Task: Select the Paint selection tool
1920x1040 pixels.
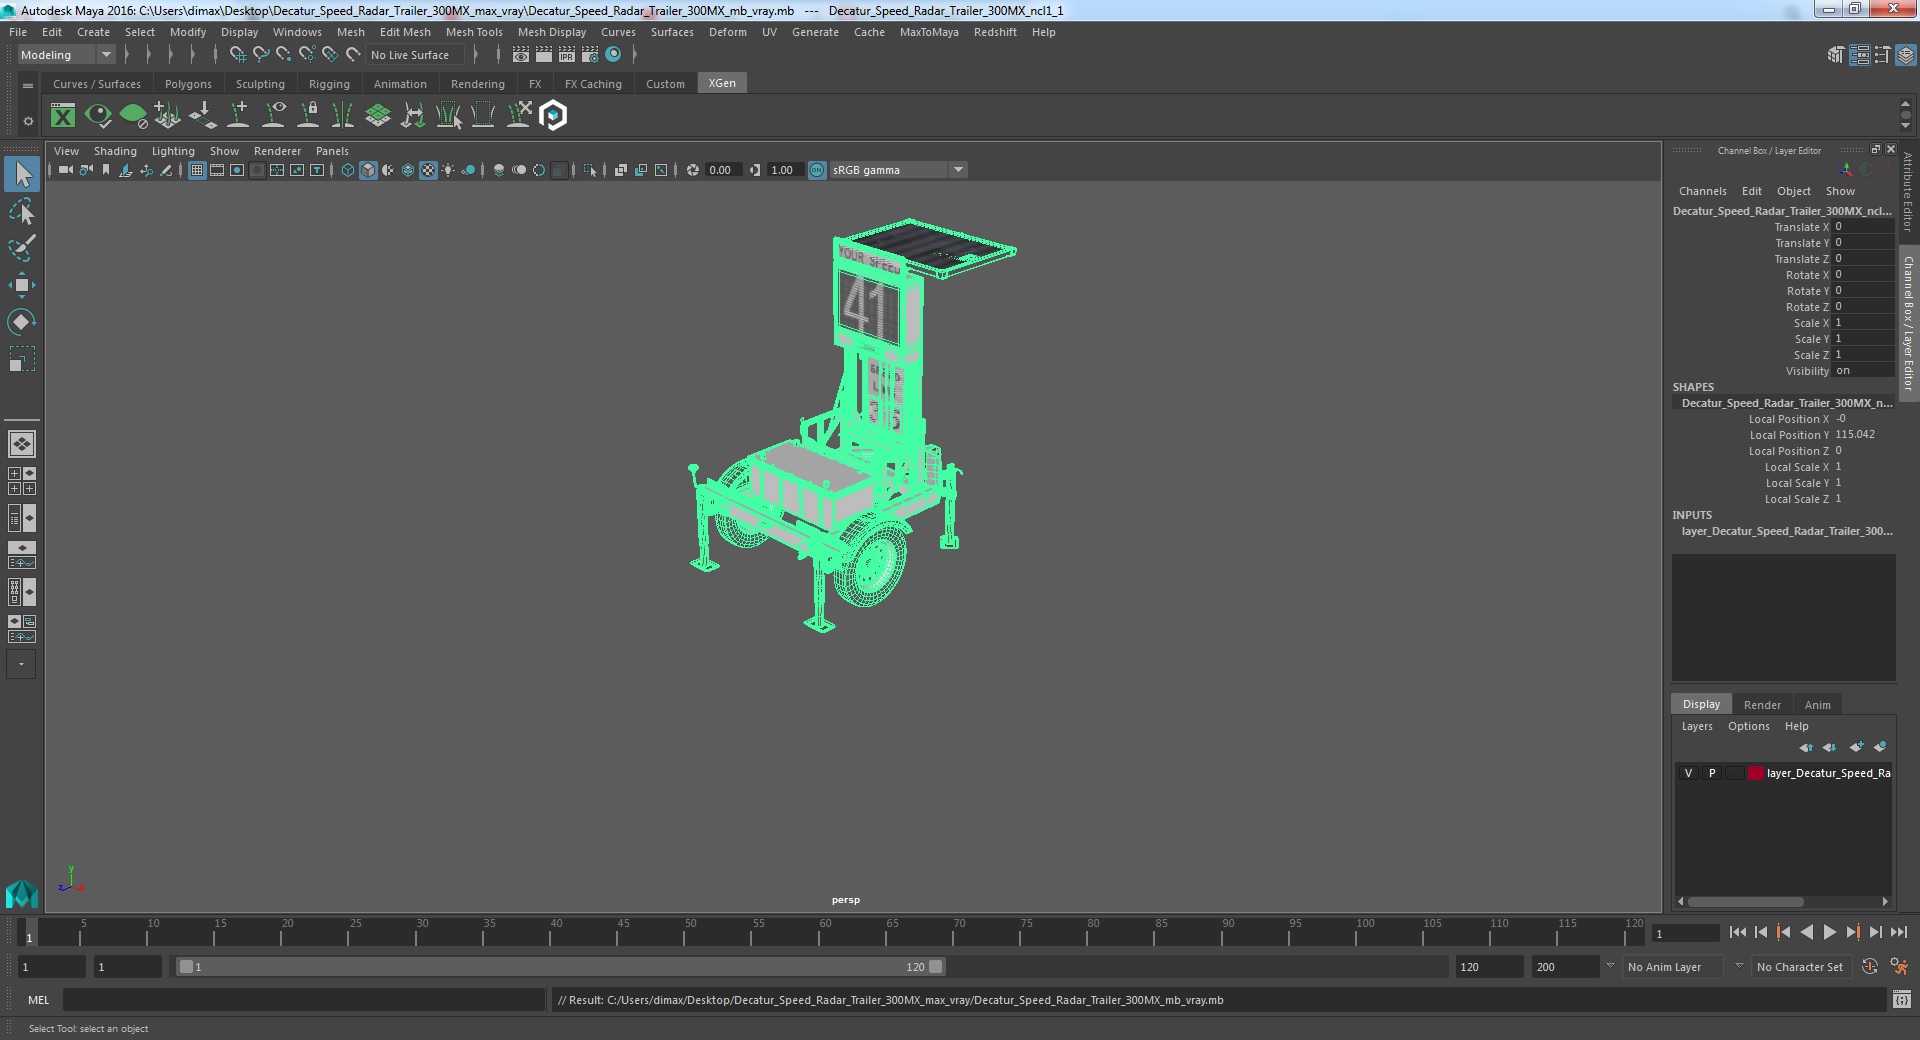Action: tap(21, 248)
